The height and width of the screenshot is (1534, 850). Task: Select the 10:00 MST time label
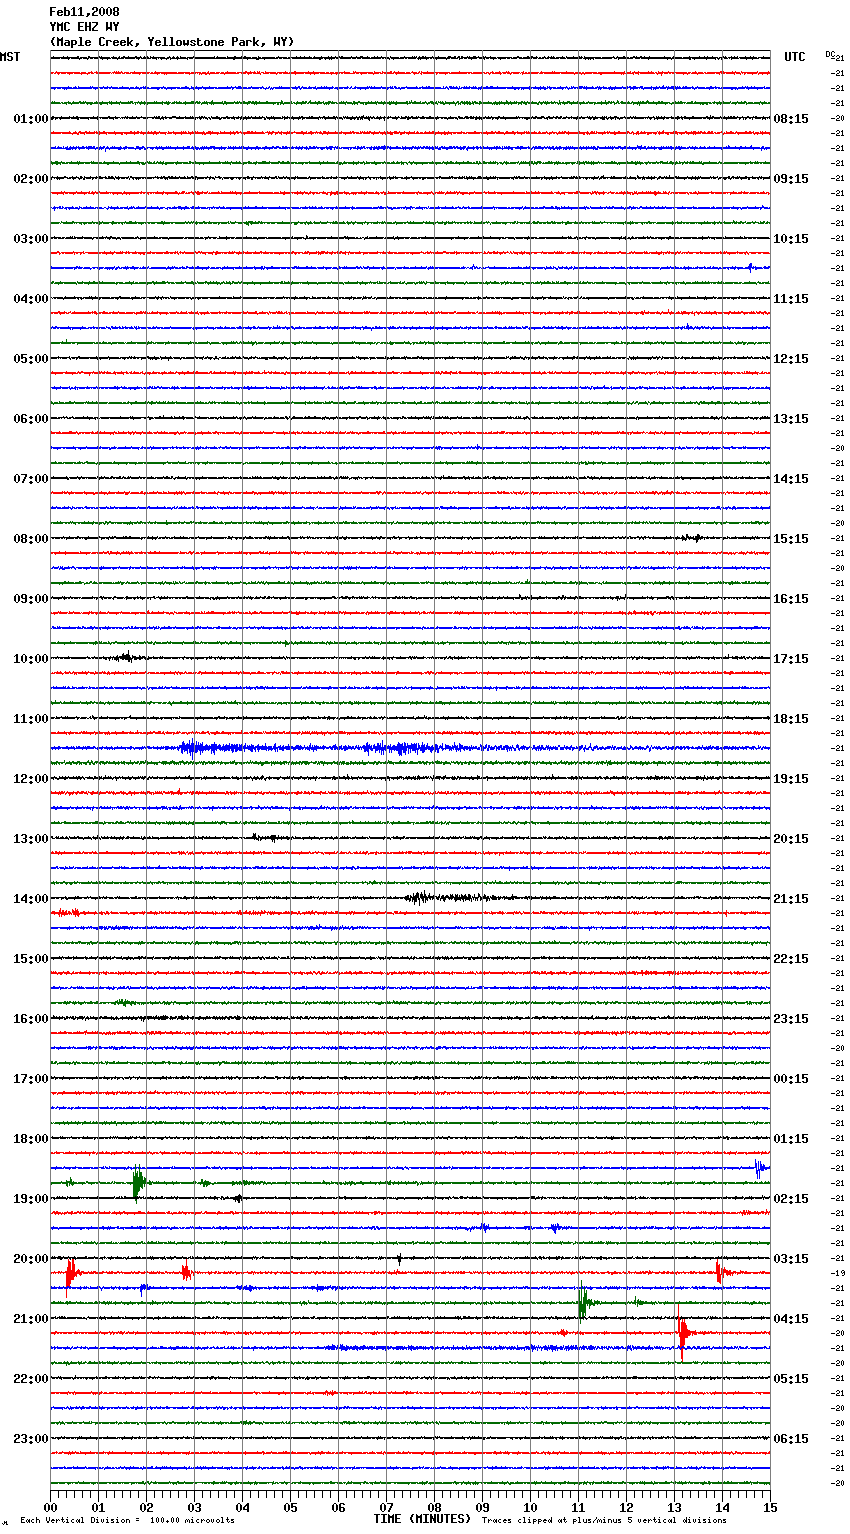[31, 659]
